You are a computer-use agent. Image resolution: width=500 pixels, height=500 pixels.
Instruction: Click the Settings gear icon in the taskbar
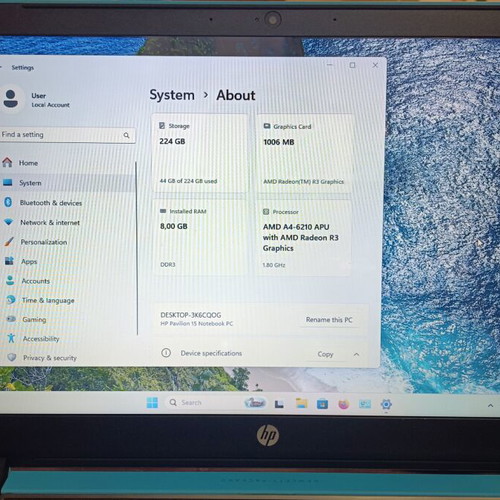click(x=386, y=404)
